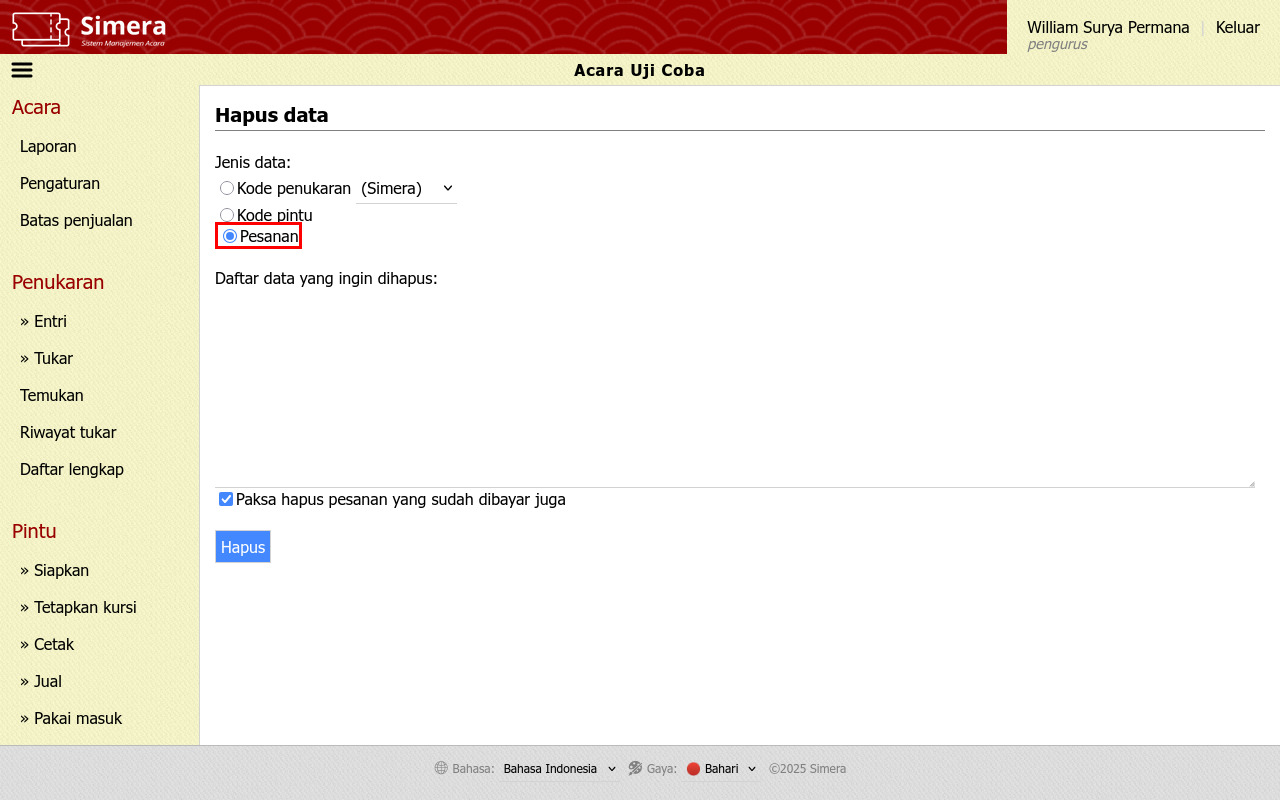The image size is (1280, 800).
Task: Toggle the hamburger sidebar menu
Action: tap(22, 70)
